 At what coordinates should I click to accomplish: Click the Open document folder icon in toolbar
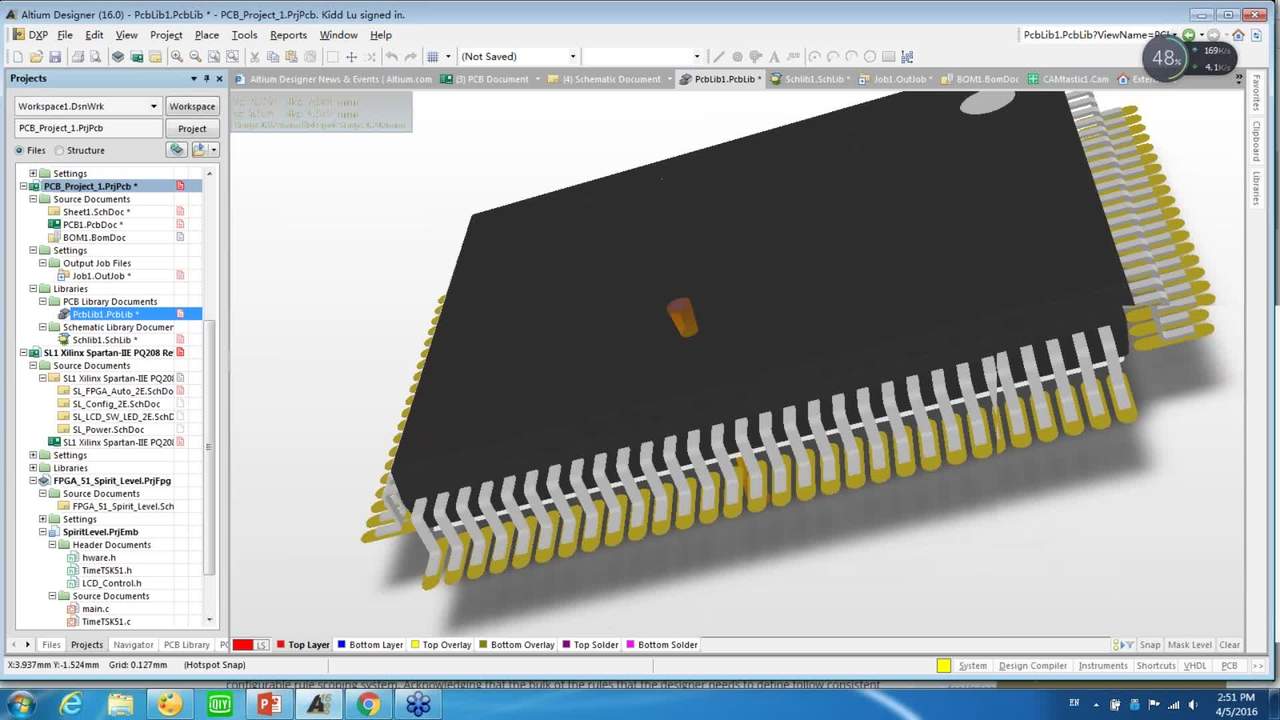click(x=36, y=57)
